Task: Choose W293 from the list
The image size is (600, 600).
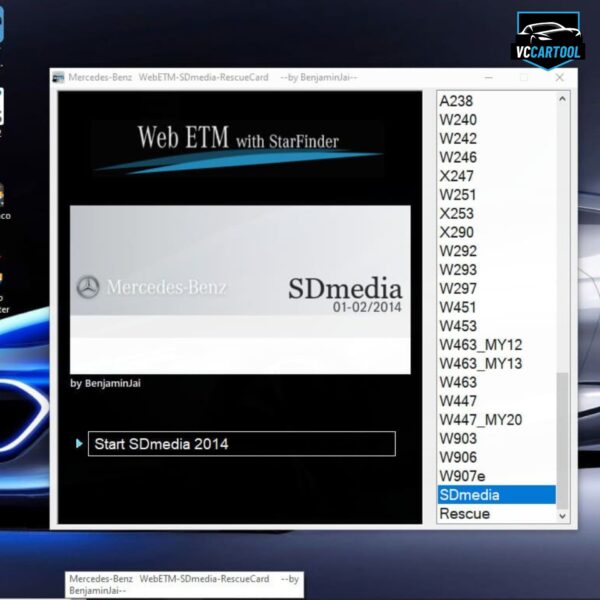Action: (496, 270)
